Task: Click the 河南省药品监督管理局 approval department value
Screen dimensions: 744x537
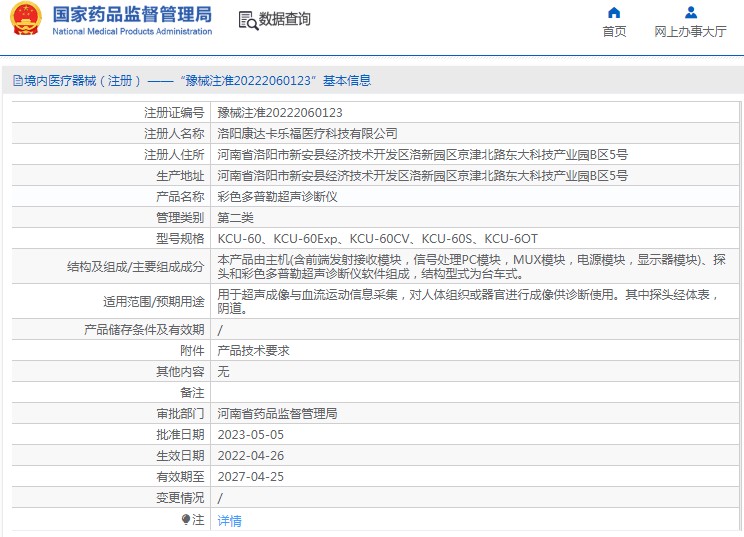Action: pos(277,414)
